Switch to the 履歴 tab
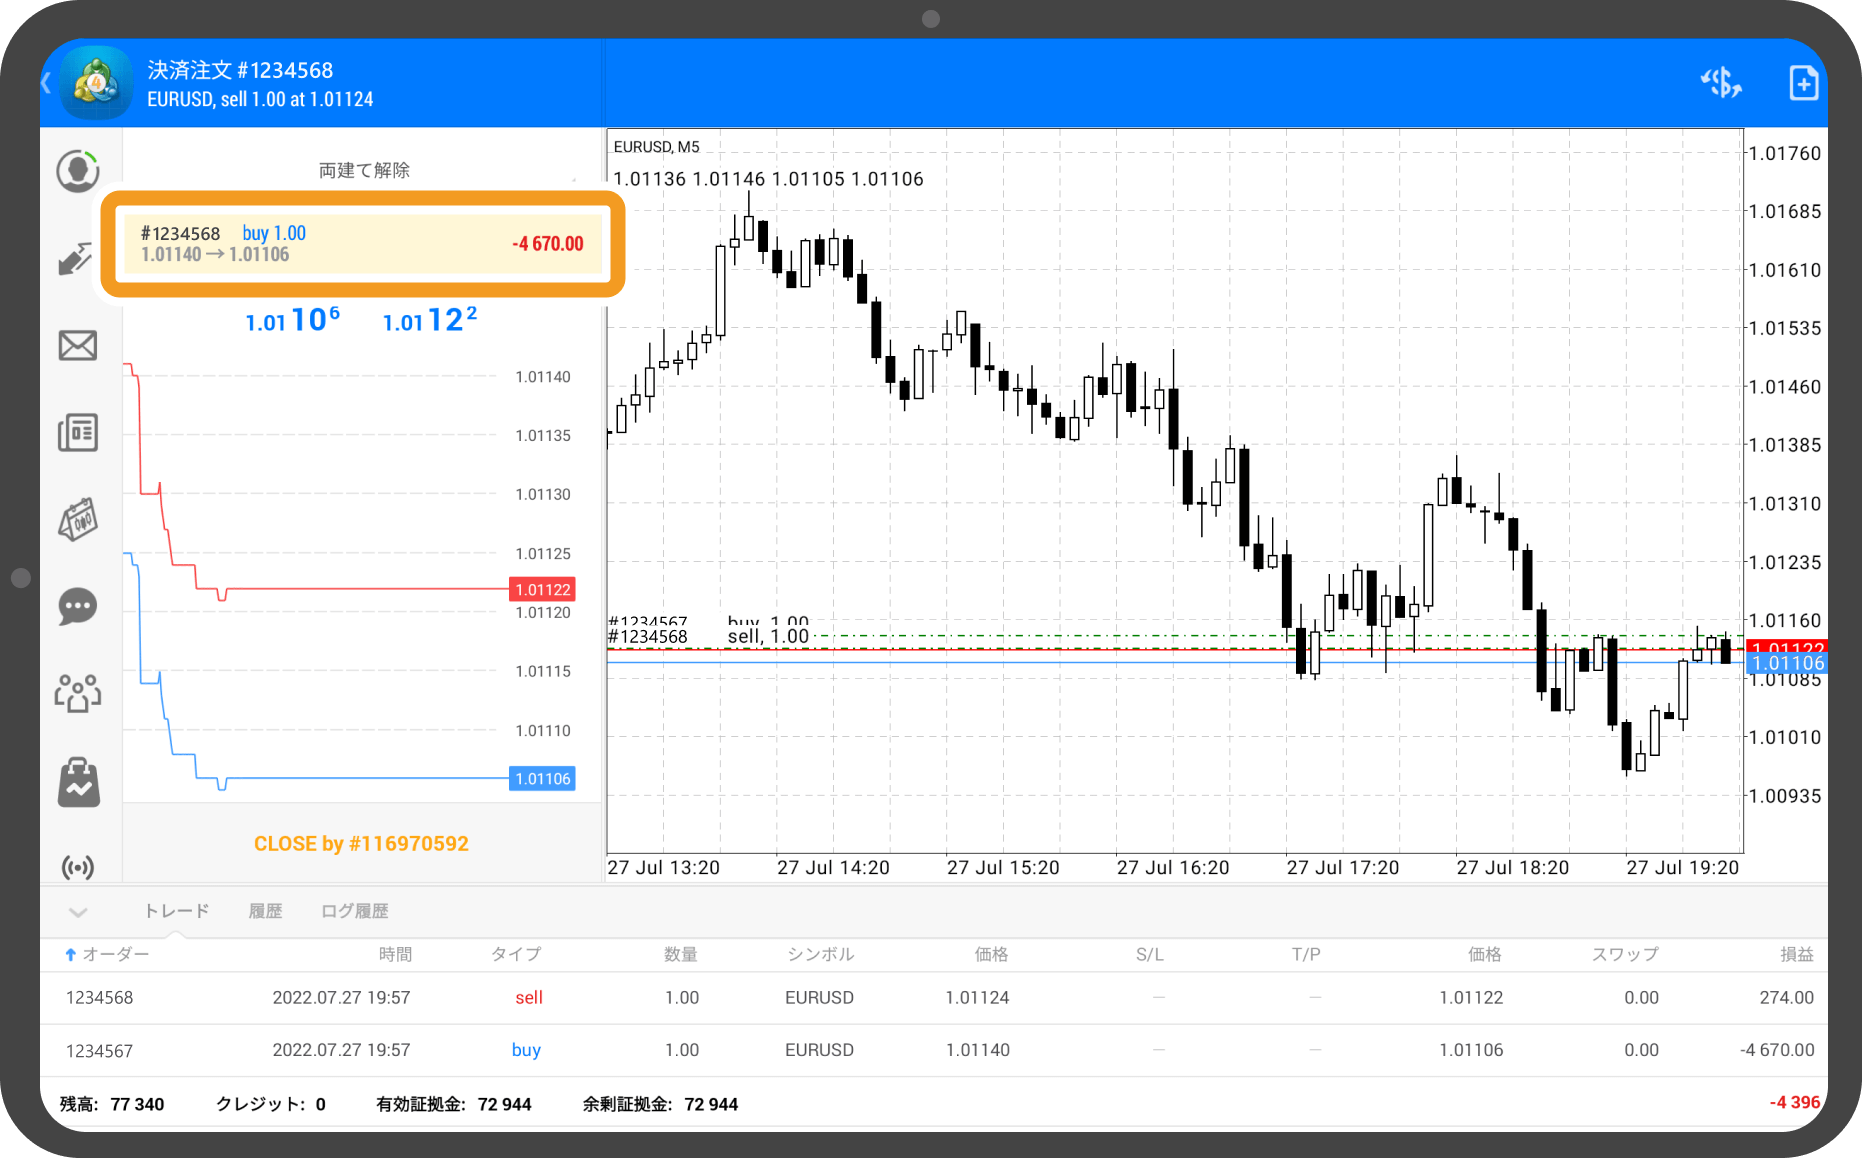 [x=265, y=911]
